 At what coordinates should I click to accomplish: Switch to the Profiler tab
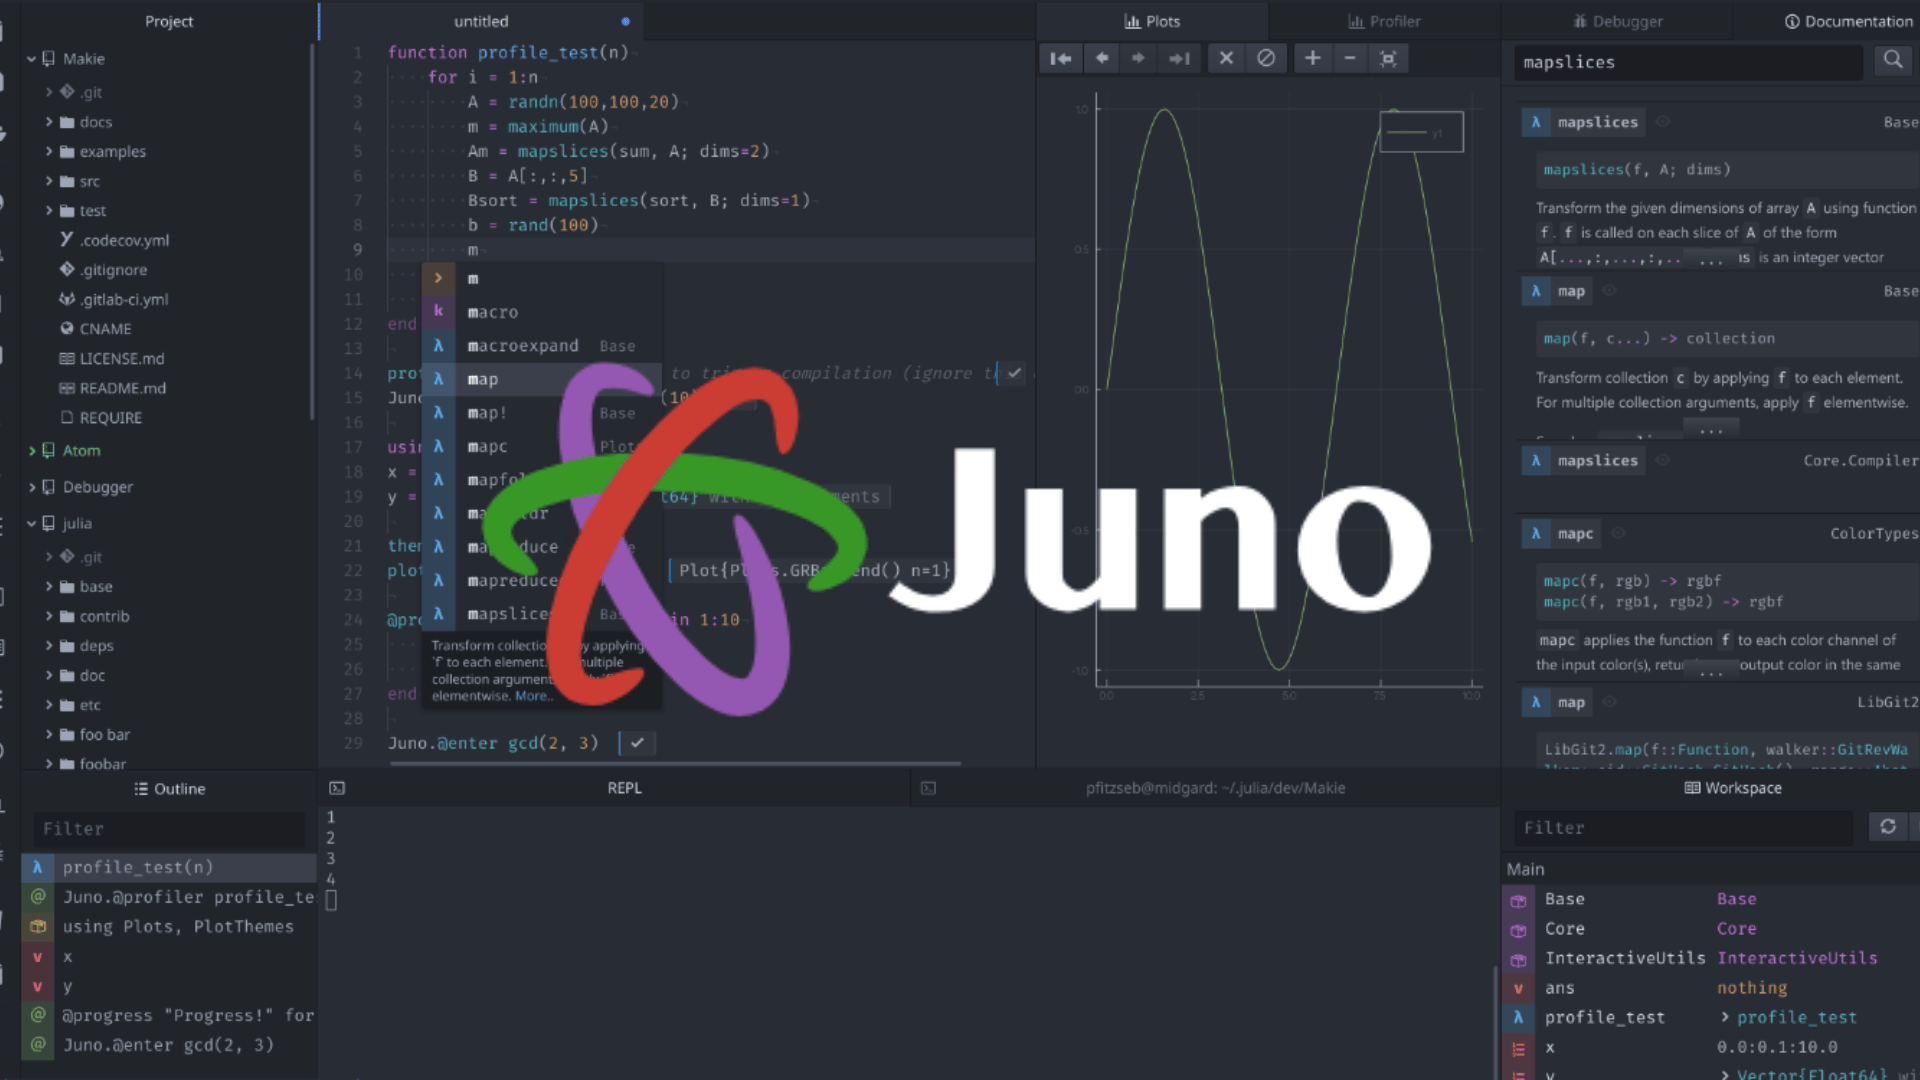pos(1384,21)
